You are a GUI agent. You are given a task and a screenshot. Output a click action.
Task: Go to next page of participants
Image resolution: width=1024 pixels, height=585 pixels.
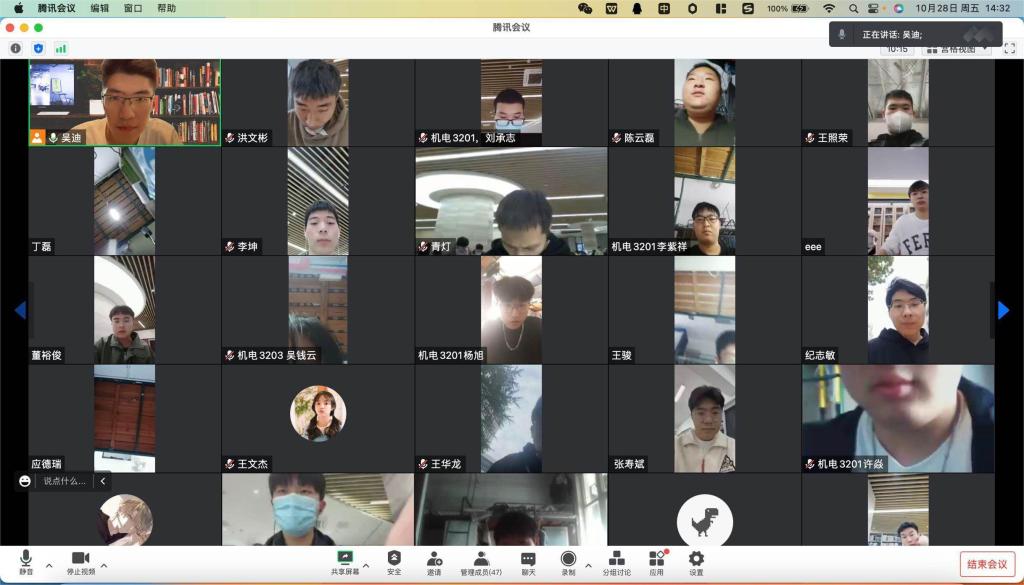click(1003, 310)
